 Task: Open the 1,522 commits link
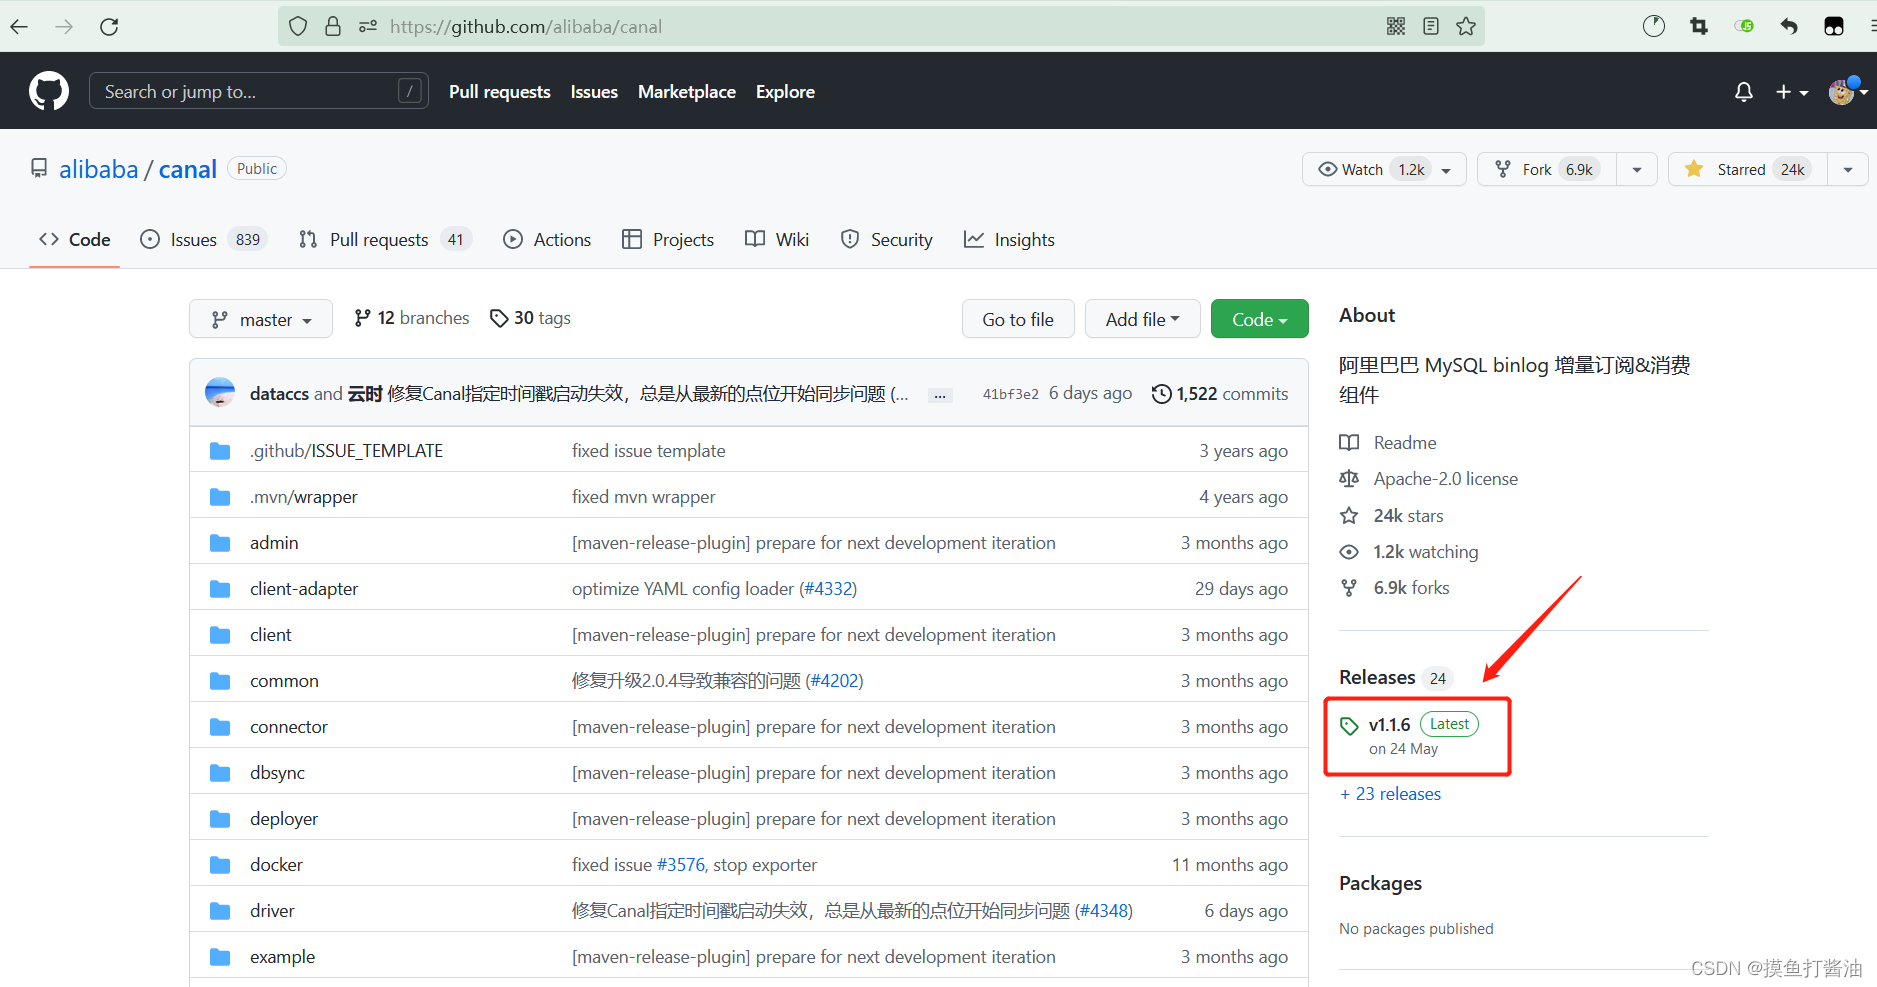[1220, 394]
